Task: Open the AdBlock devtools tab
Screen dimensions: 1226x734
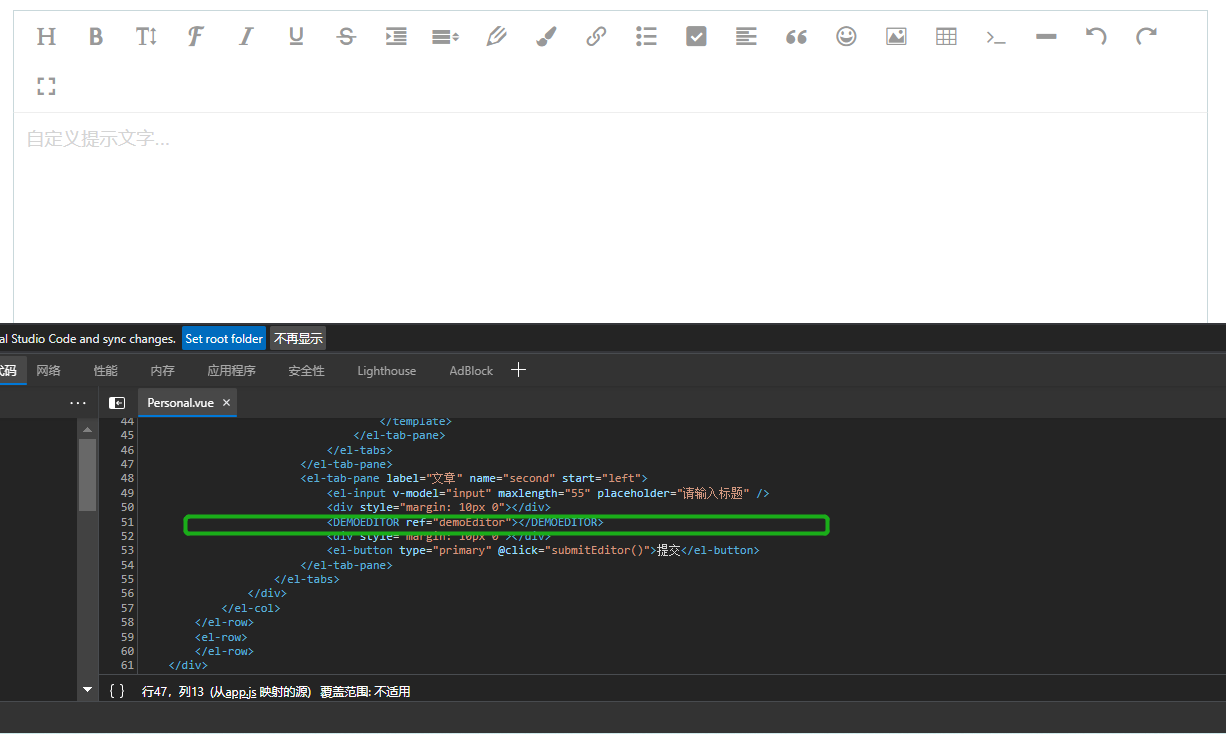Action: [471, 370]
